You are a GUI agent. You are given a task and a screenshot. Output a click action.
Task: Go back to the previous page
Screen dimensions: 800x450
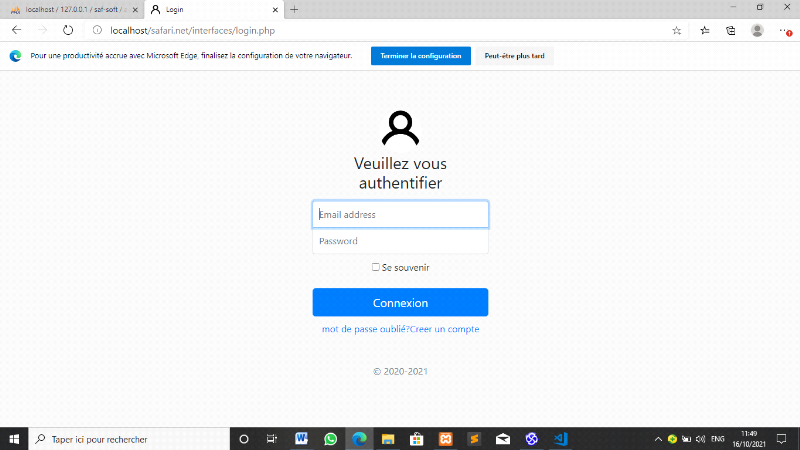coord(16,30)
